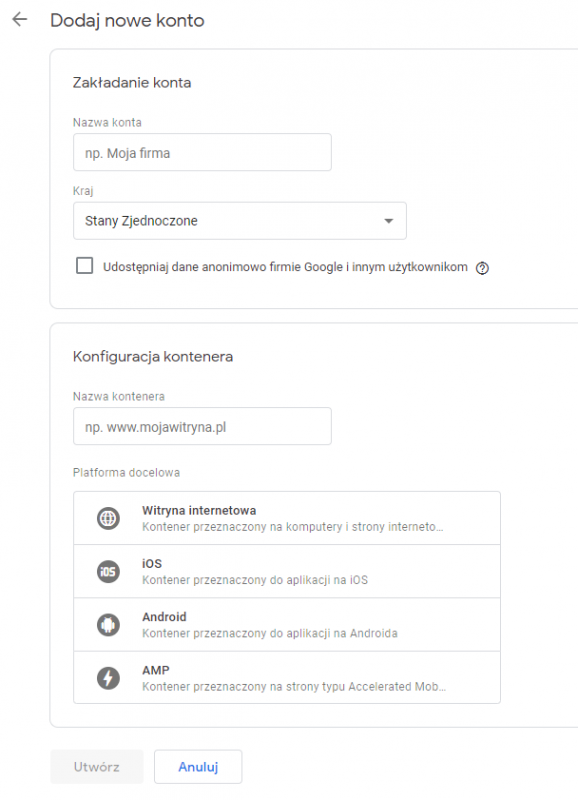Image resolution: width=578 pixels, height=800 pixels.
Task: Expand the Stany Zjednoczone selection box
Action: (x=240, y=221)
